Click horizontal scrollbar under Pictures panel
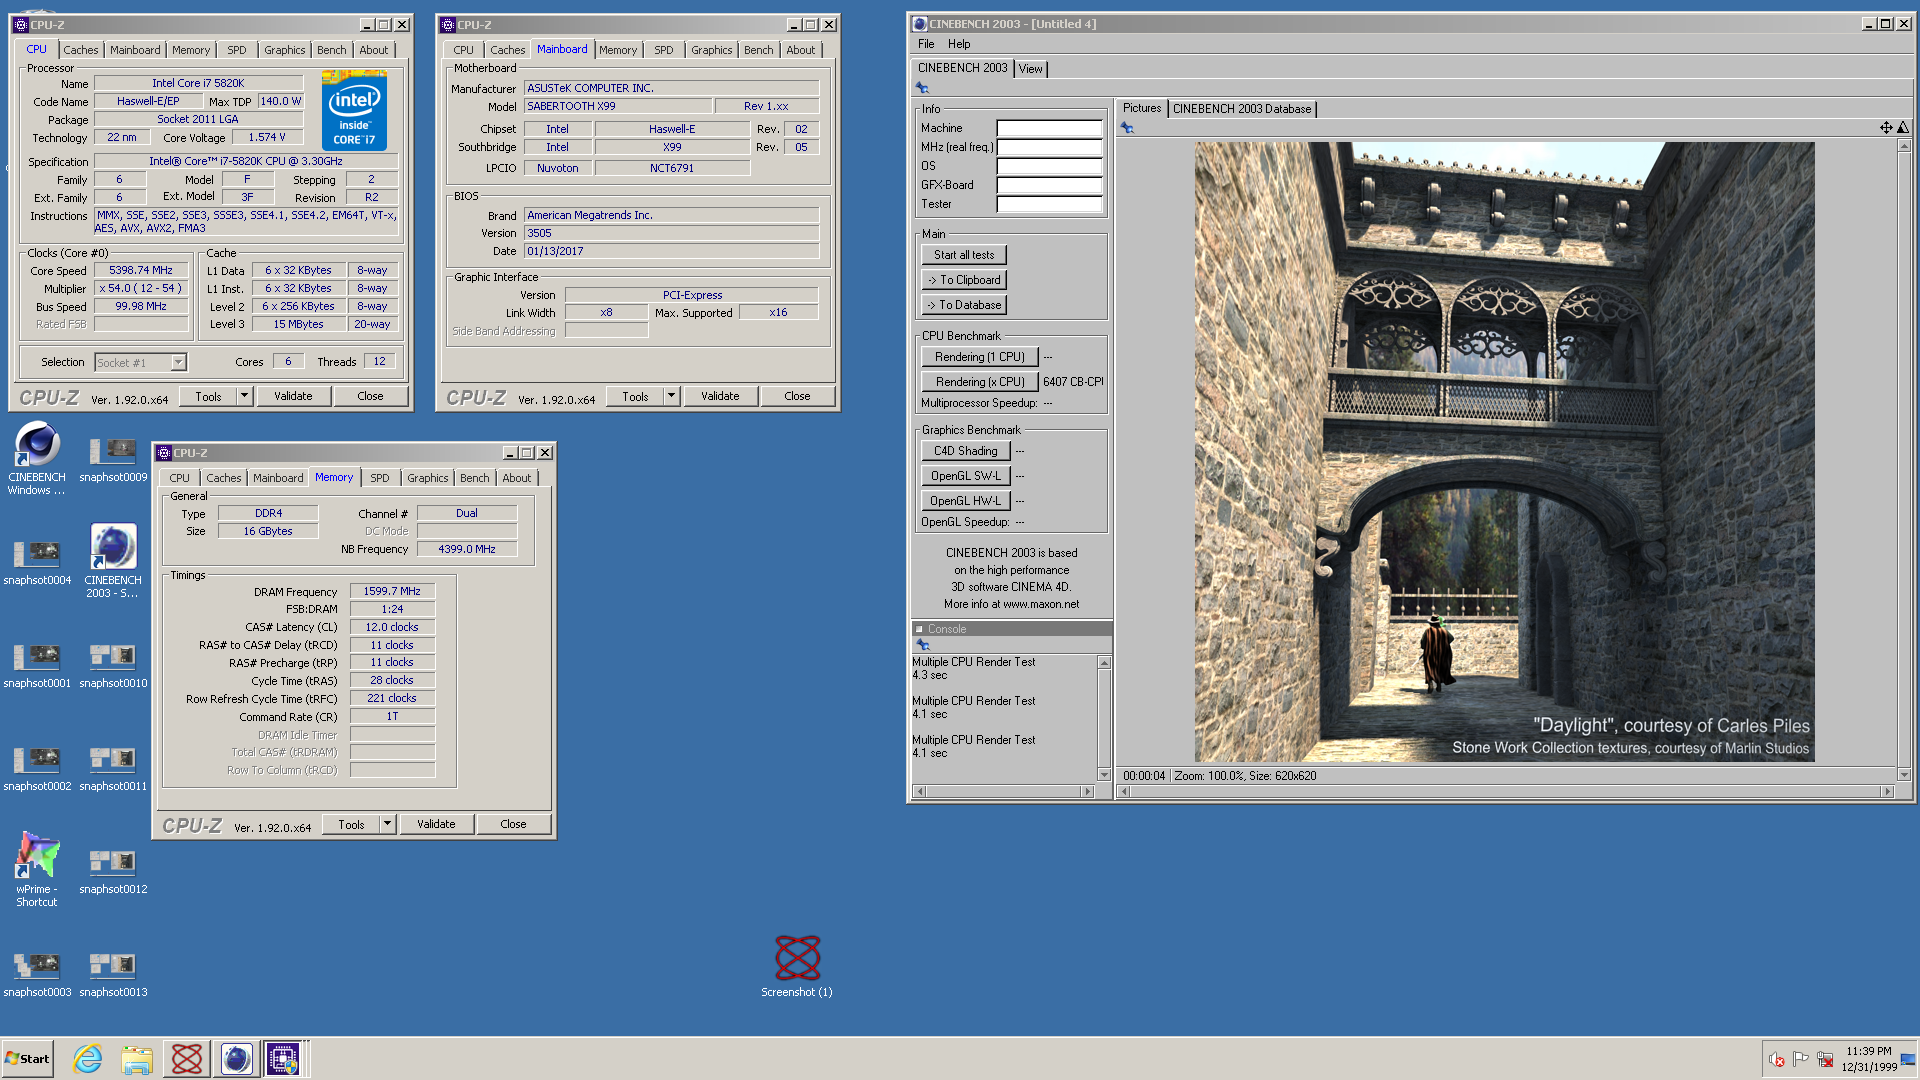The width and height of the screenshot is (1920, 1080). point(1505,791)
